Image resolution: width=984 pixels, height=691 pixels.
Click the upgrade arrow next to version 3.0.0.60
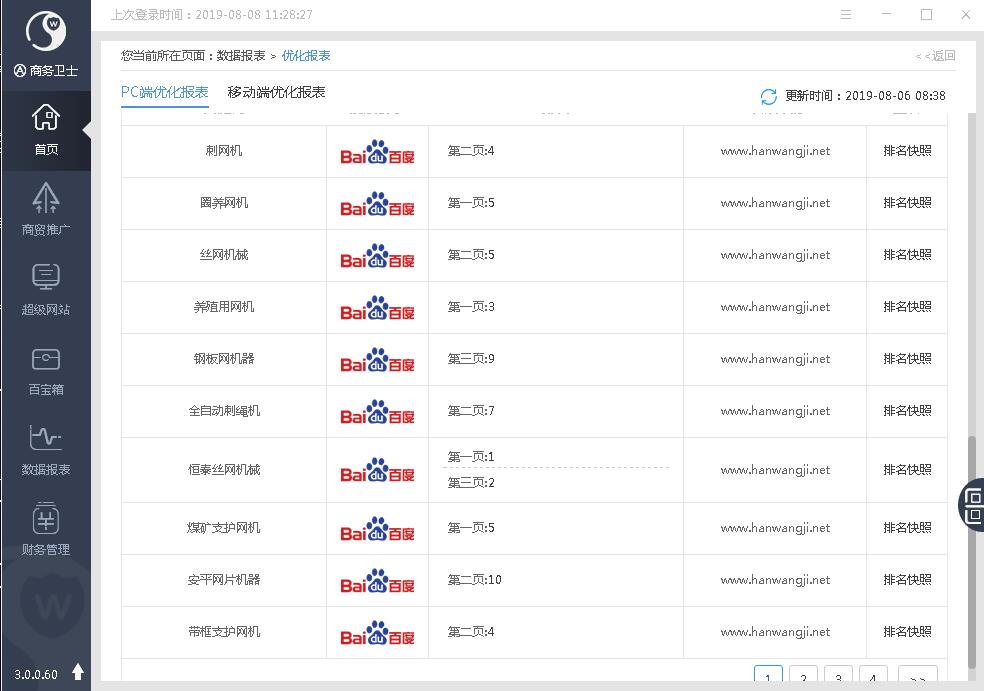click(78, 672)
